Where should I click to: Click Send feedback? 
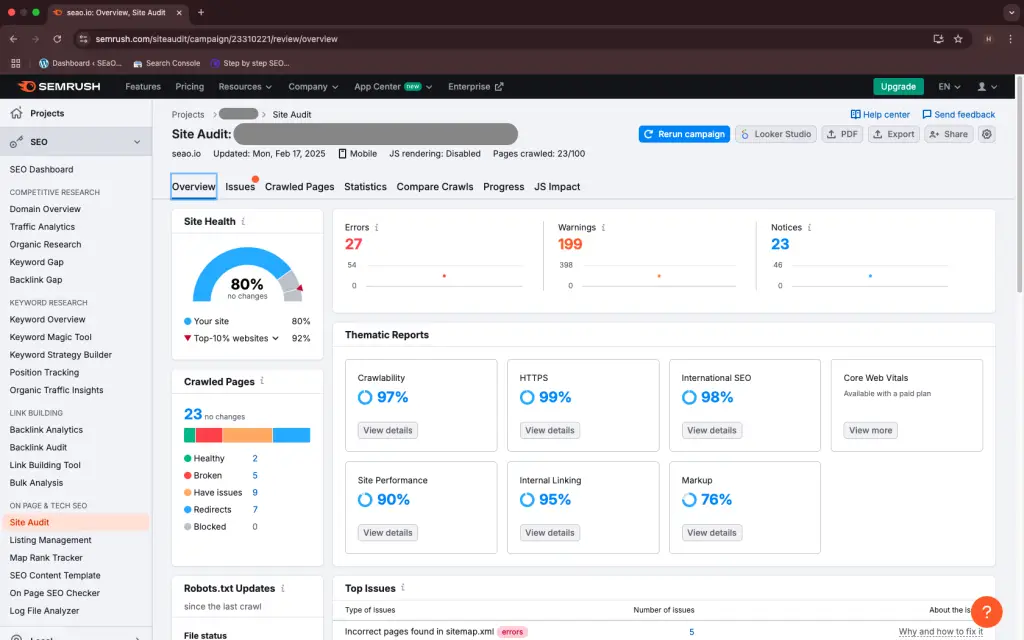click(x=958, y=114)
